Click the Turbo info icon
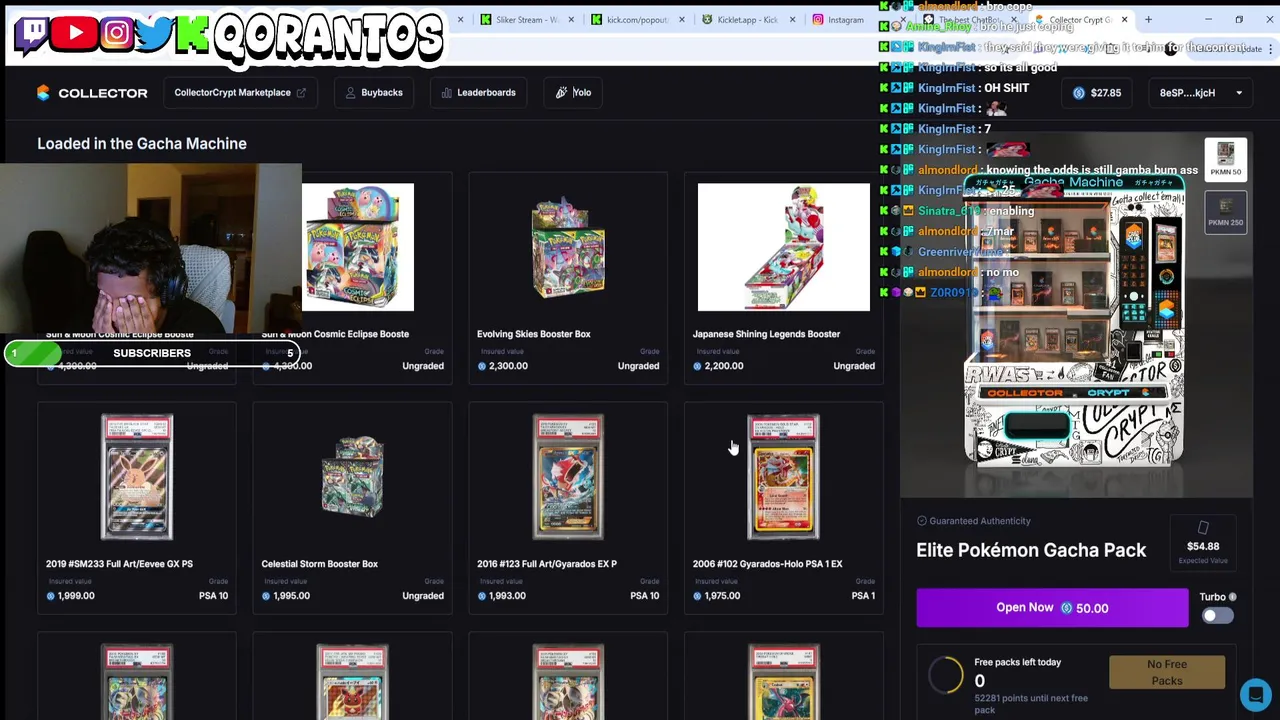The height and width of the screenshot is (720, 1280). pyautogui.click(x=1232, y=597)
